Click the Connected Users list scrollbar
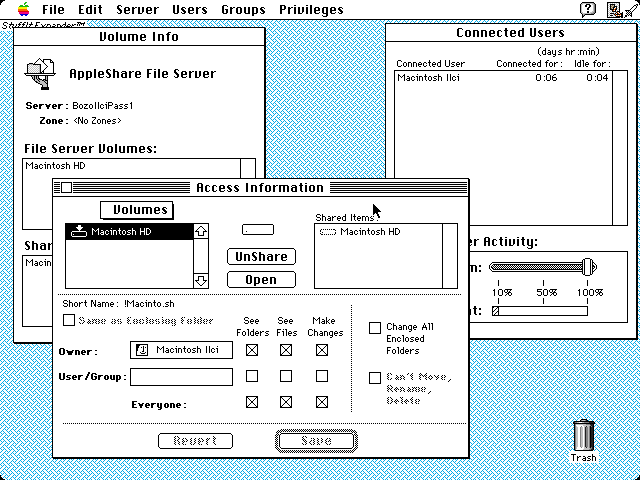640x480 pixels. pyautogui.click(x=620, y=148)
